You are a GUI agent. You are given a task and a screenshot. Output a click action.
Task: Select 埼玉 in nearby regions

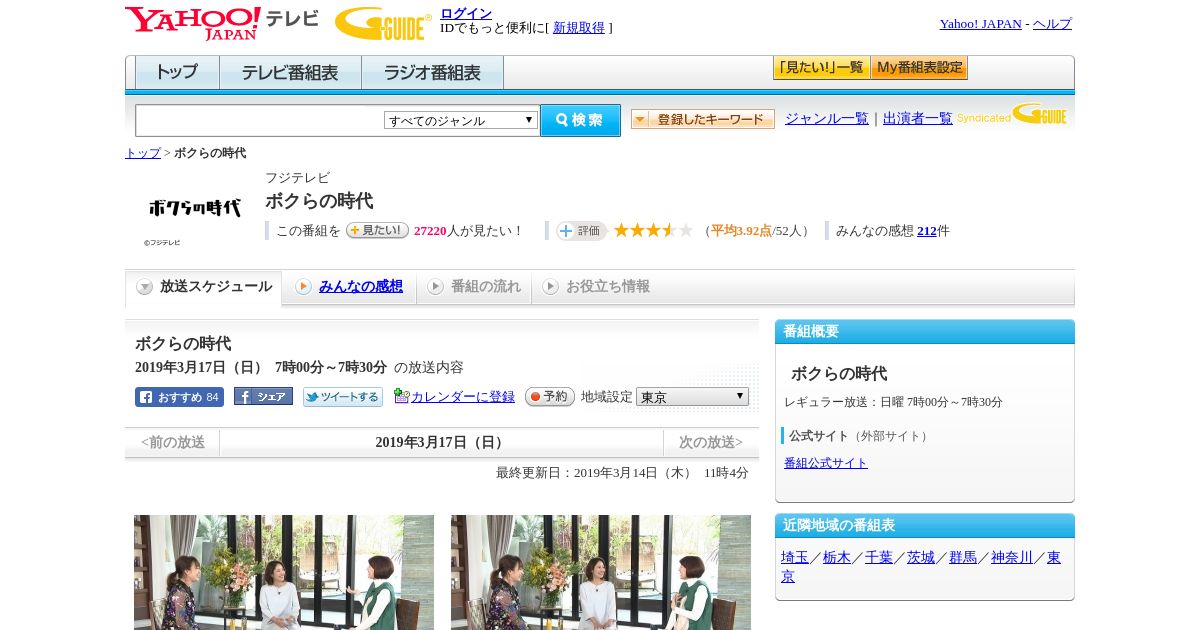(795, 558)
